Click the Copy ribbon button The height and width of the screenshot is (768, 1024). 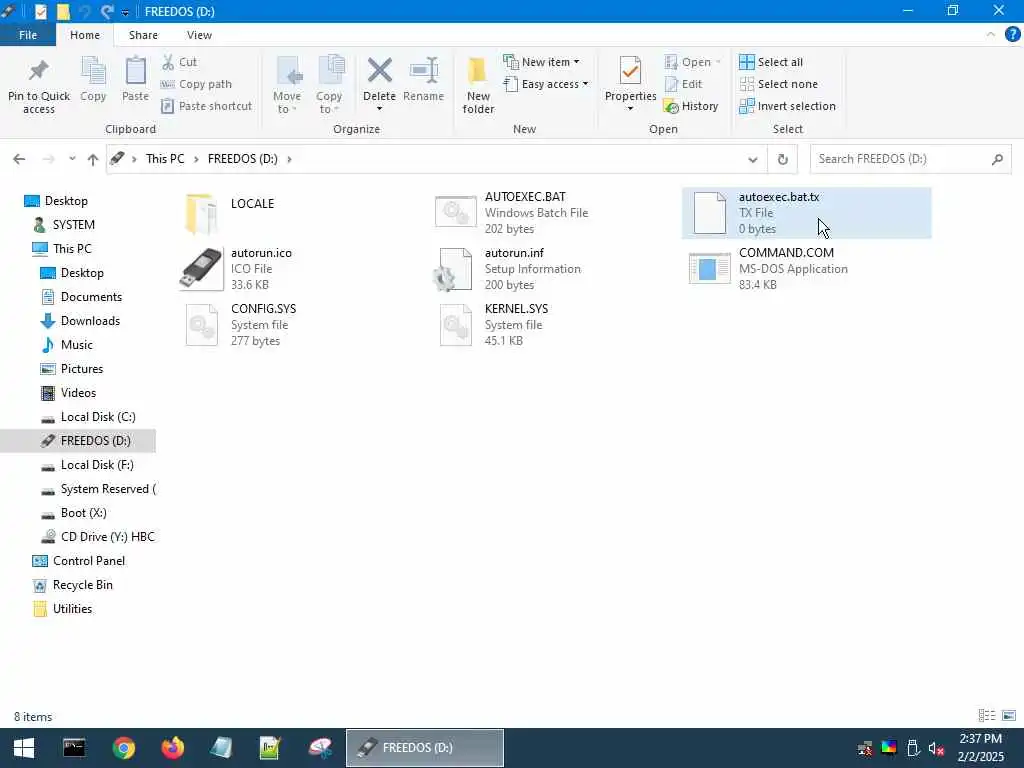click(x=93, y=80)
